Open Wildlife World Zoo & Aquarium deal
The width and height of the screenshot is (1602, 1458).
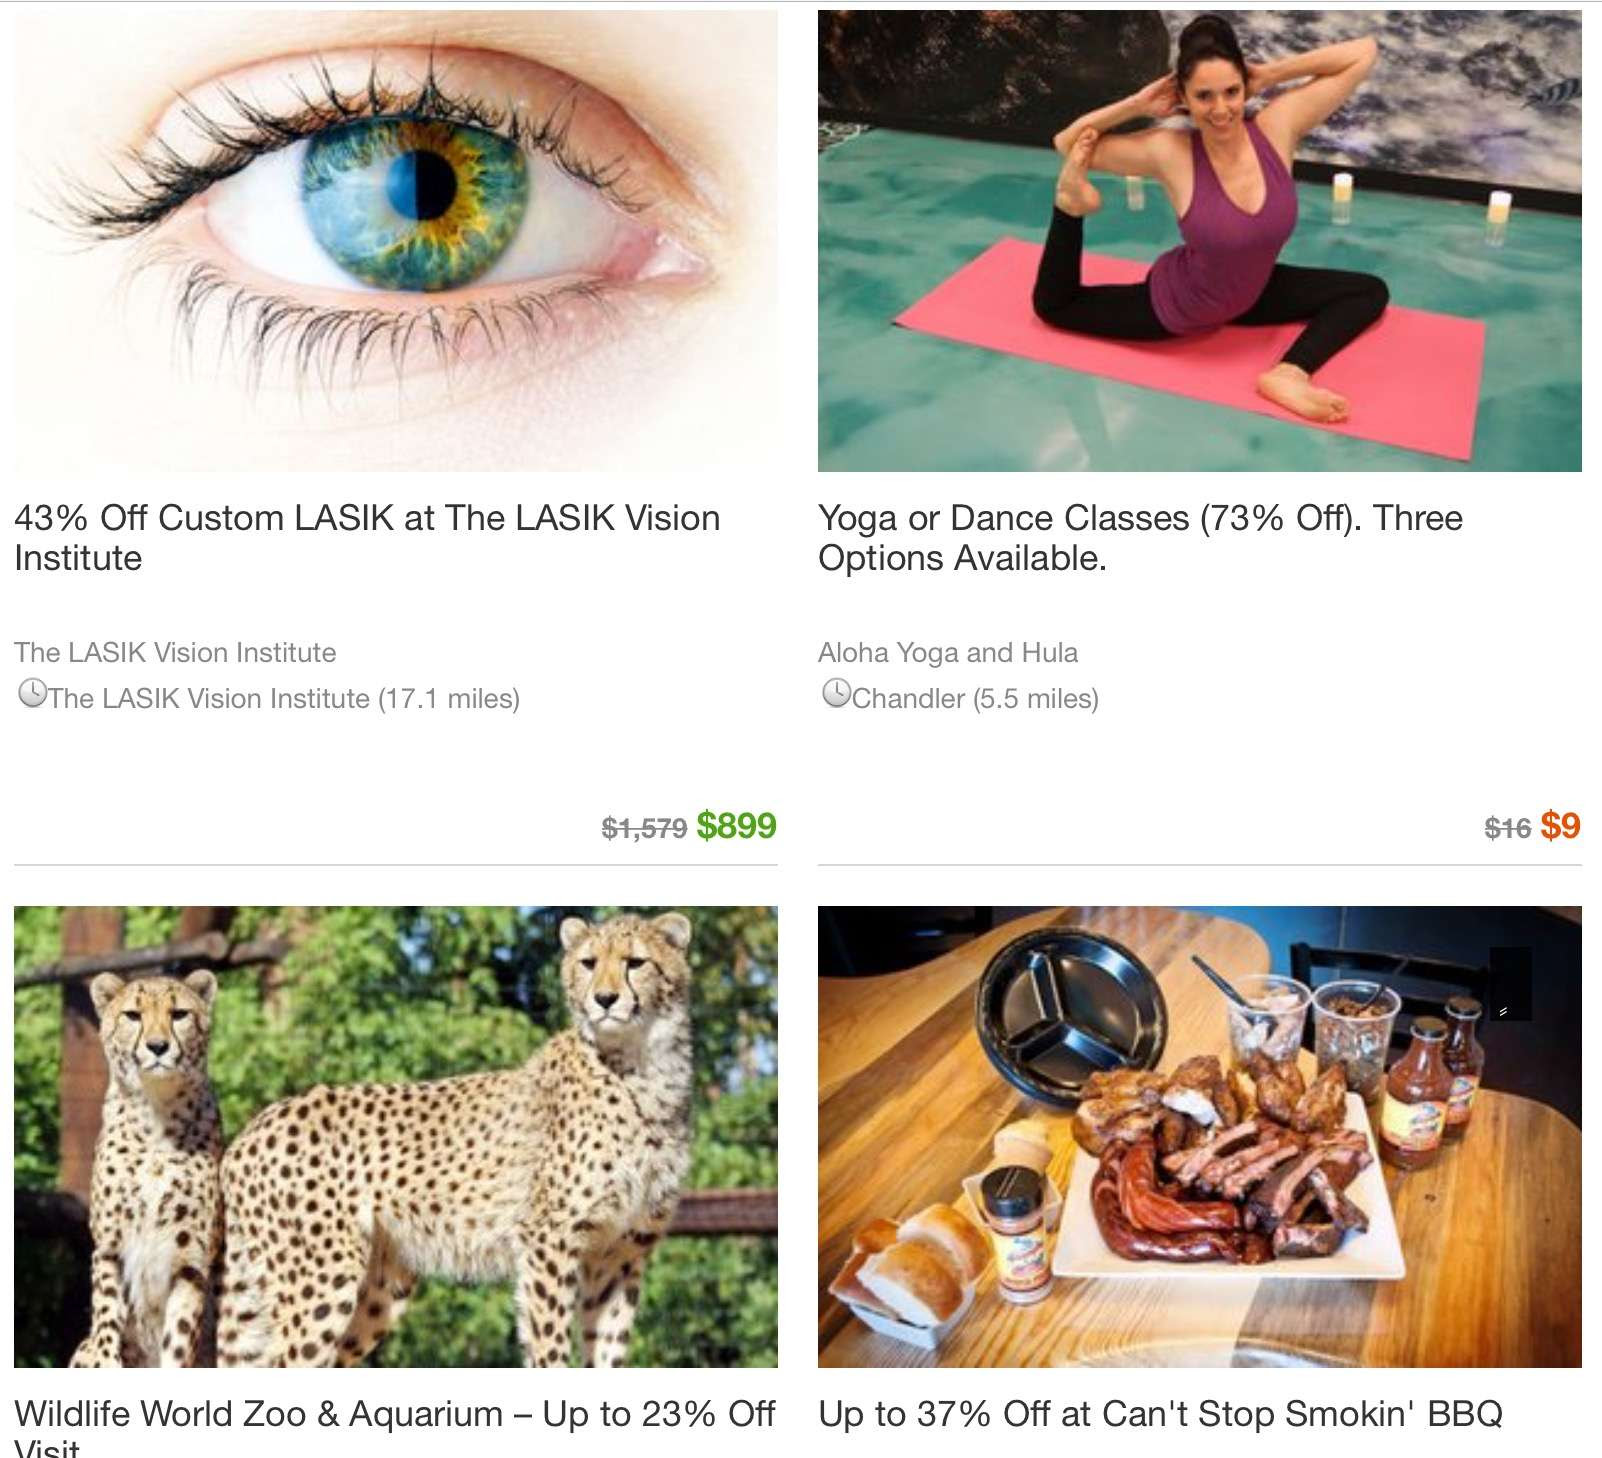click(395, 1426)
